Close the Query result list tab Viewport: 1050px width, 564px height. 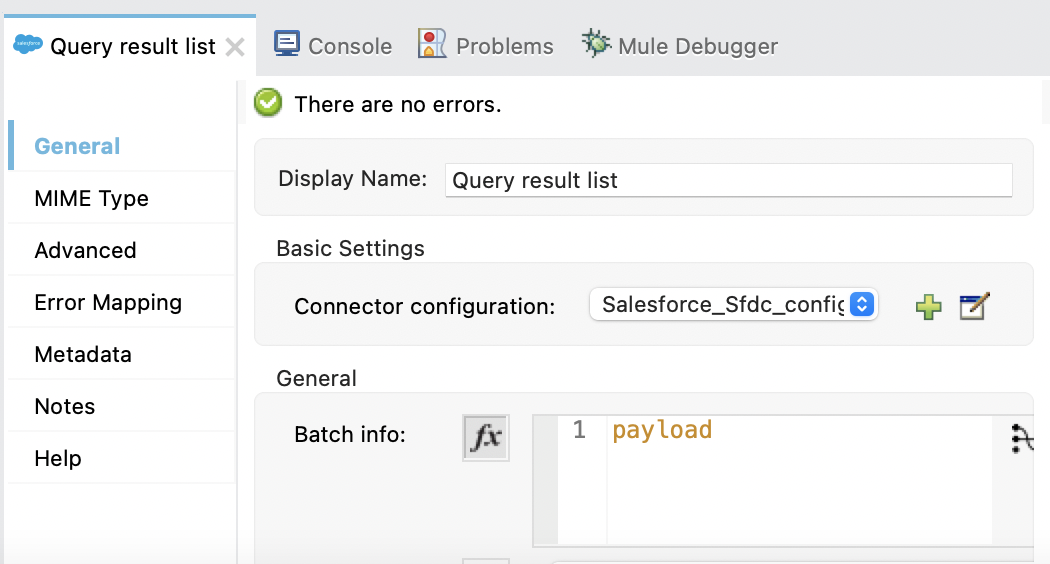point(235,47)
